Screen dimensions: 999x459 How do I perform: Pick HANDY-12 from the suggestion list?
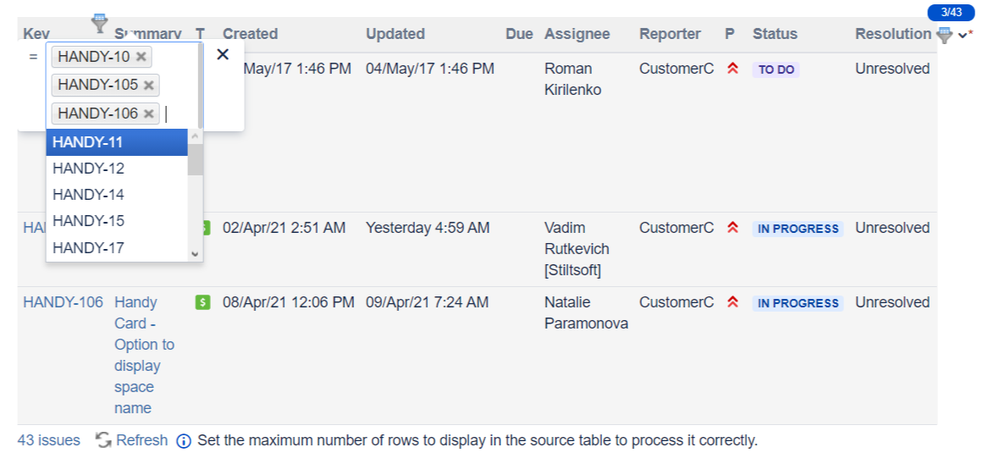117,168
